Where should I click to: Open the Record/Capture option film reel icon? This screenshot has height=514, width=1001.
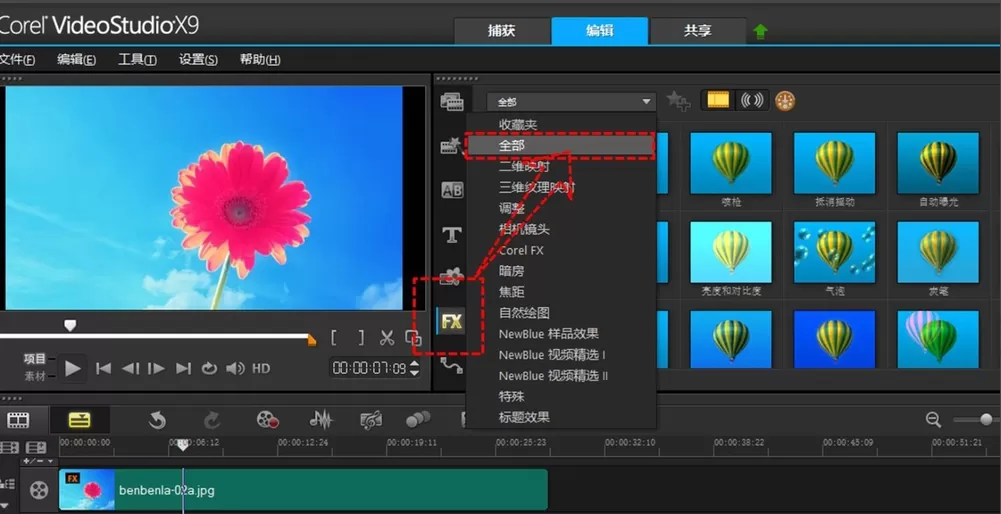(x=267, y=420)
